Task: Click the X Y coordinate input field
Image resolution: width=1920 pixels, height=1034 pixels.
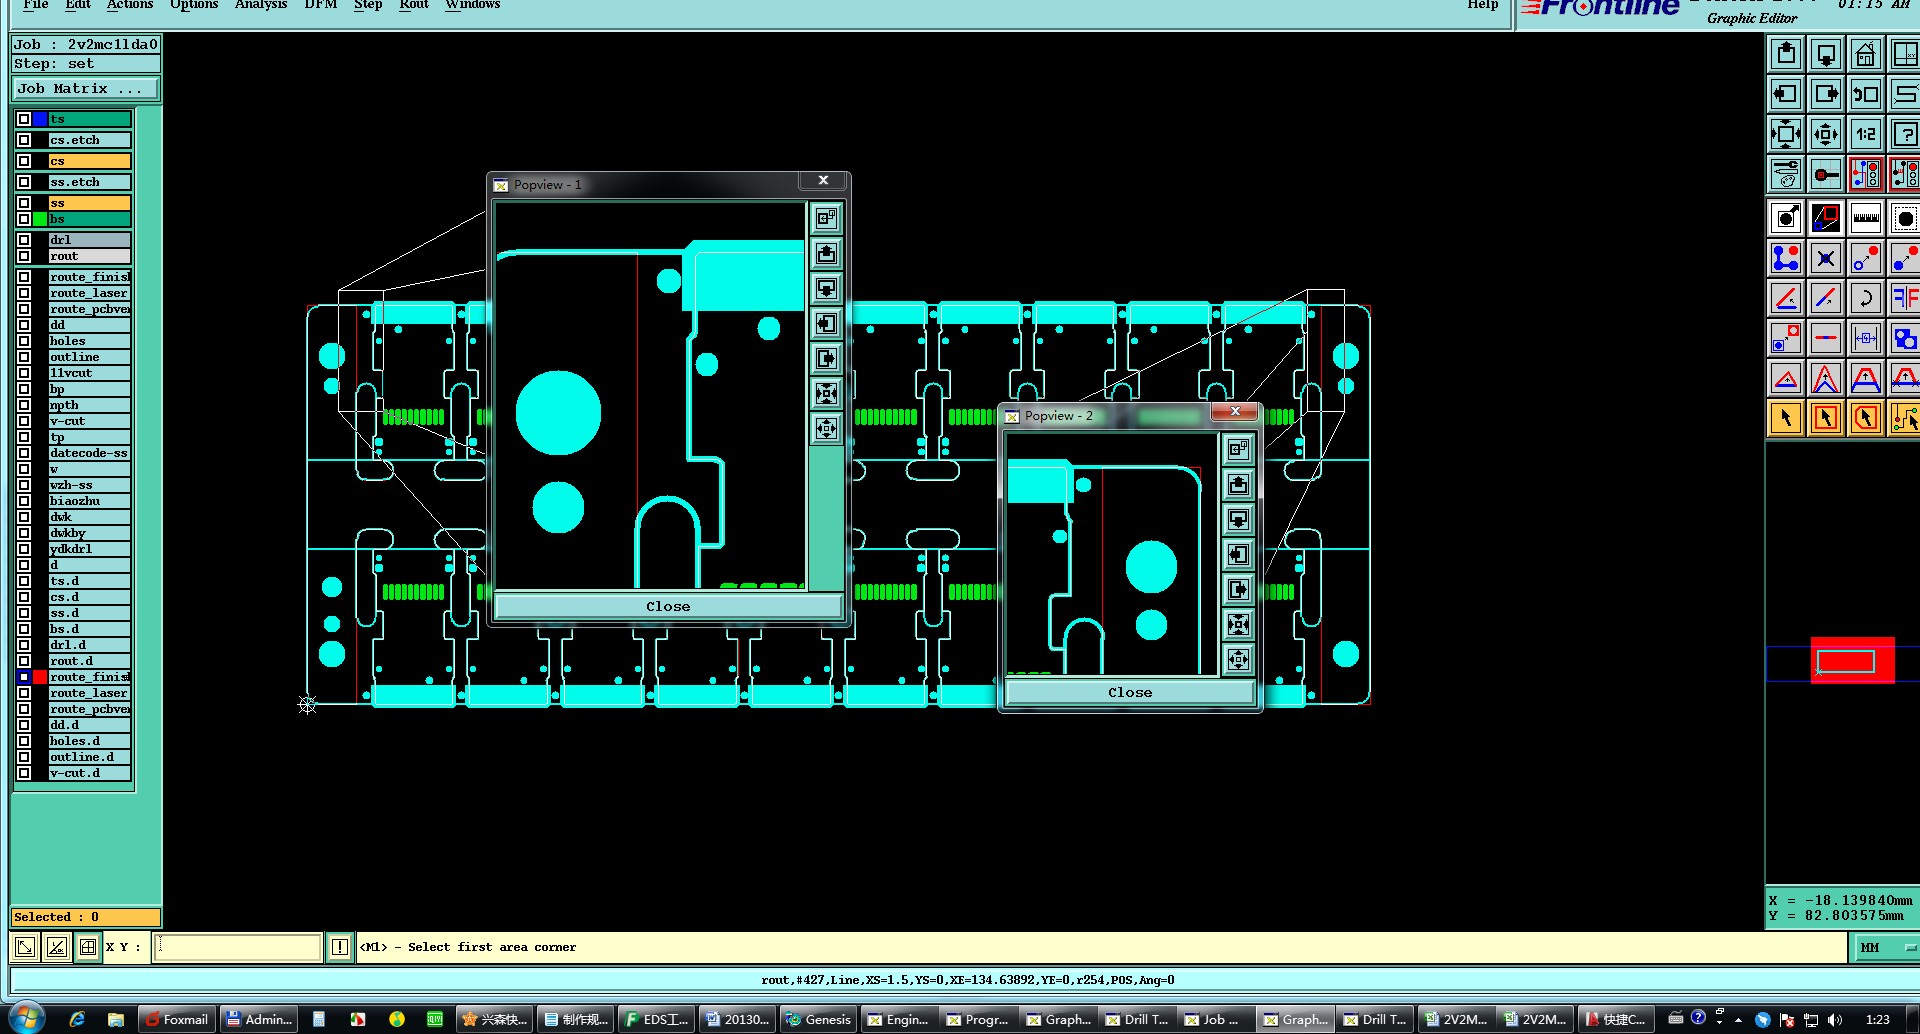Action: [237, 947]
